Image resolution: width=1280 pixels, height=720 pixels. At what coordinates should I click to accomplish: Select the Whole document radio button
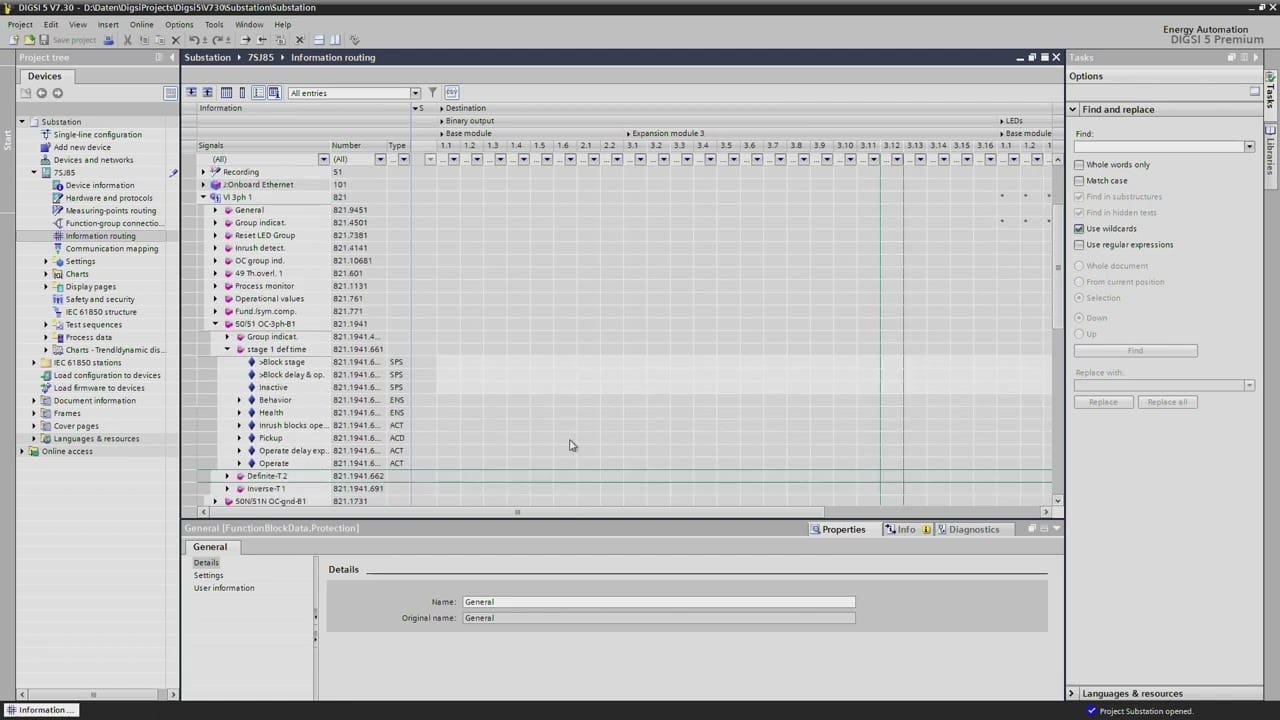coord(1079,266)
